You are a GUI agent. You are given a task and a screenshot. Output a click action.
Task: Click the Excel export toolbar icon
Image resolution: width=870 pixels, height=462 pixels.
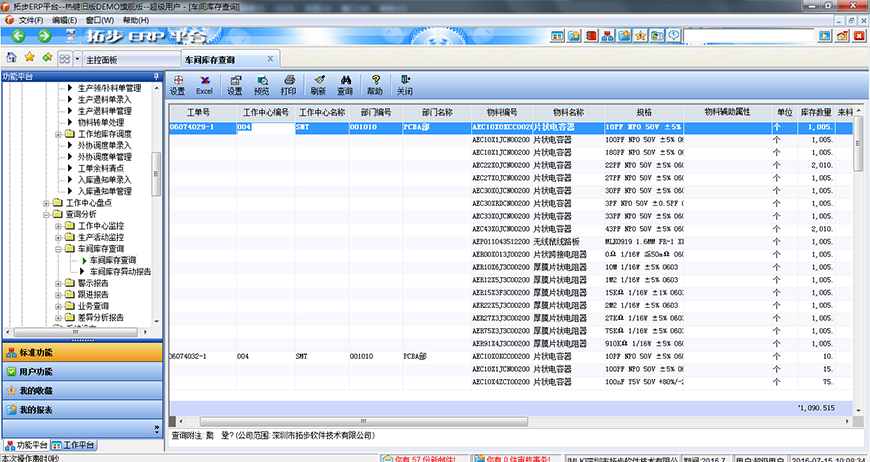coord(204,84)
